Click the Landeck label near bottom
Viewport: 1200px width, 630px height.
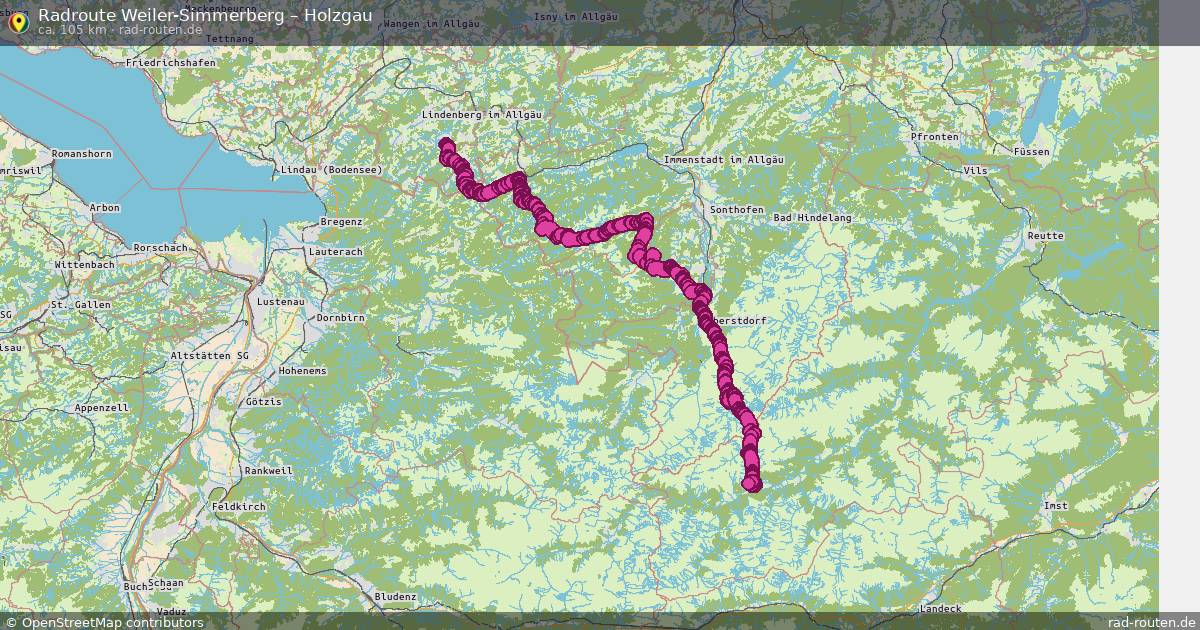(940, 608)
